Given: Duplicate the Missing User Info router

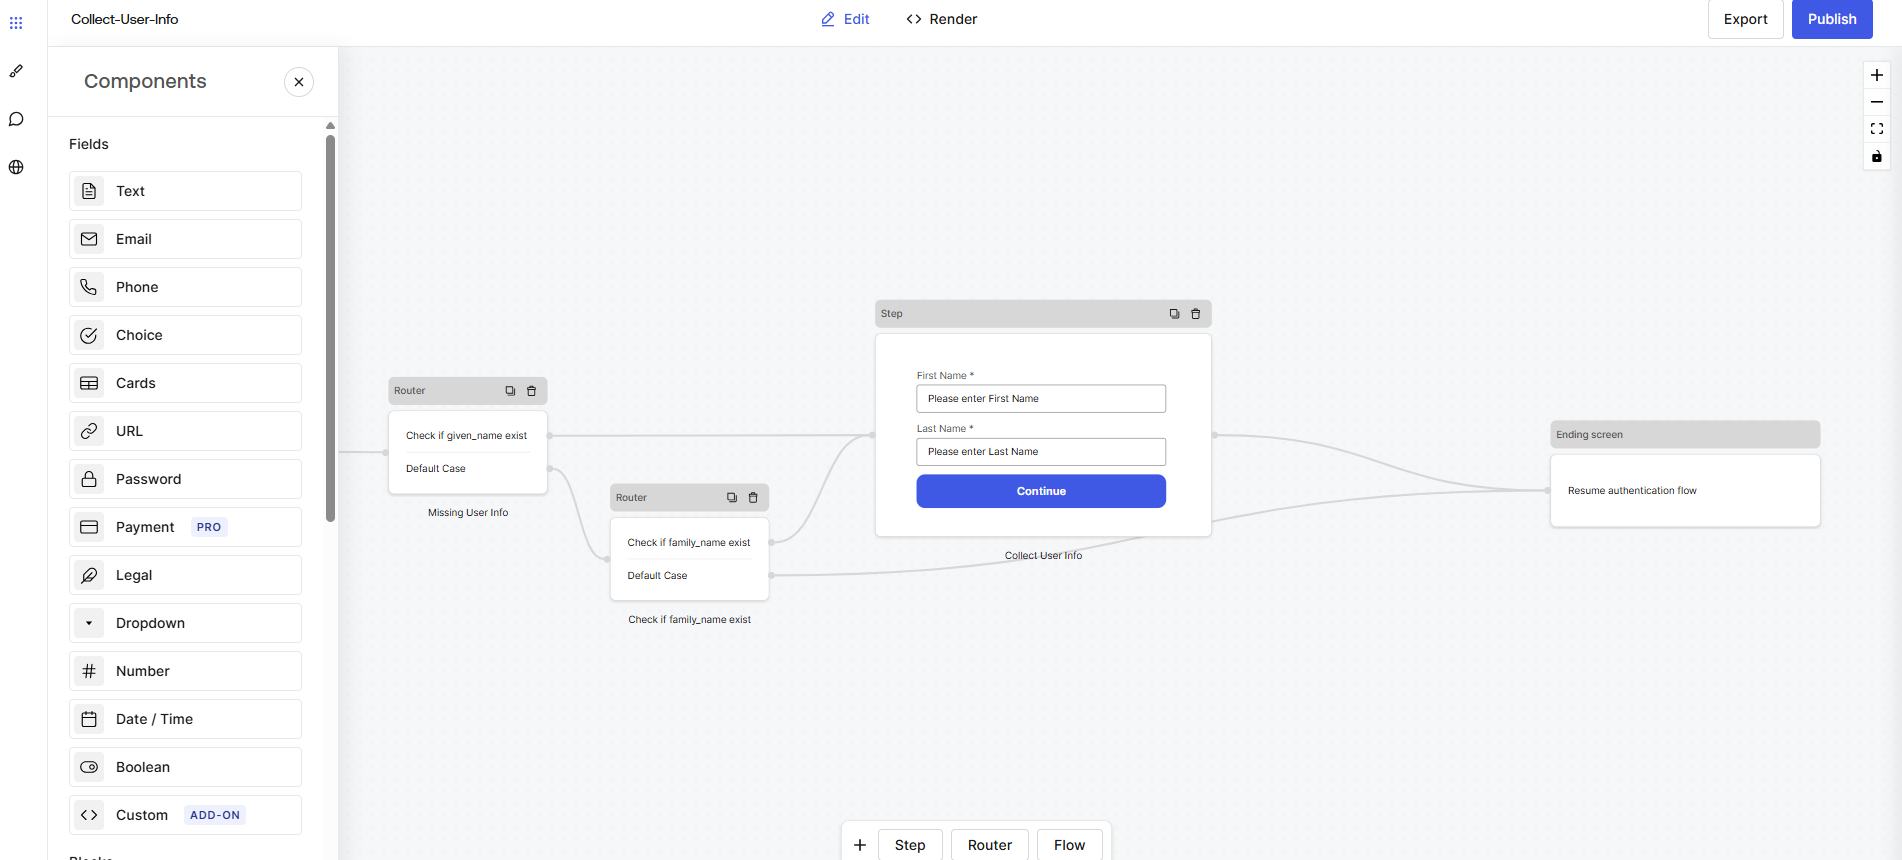Looking at the screenshot, I should pos(510,391).
